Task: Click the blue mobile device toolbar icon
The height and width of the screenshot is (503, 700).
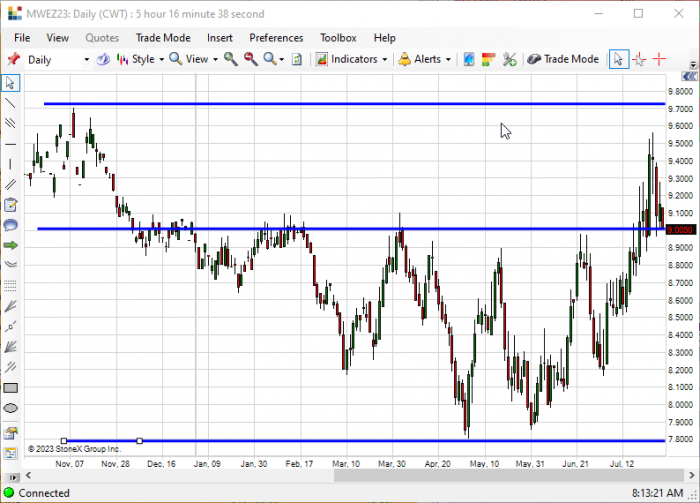Action: pos(469,59)
